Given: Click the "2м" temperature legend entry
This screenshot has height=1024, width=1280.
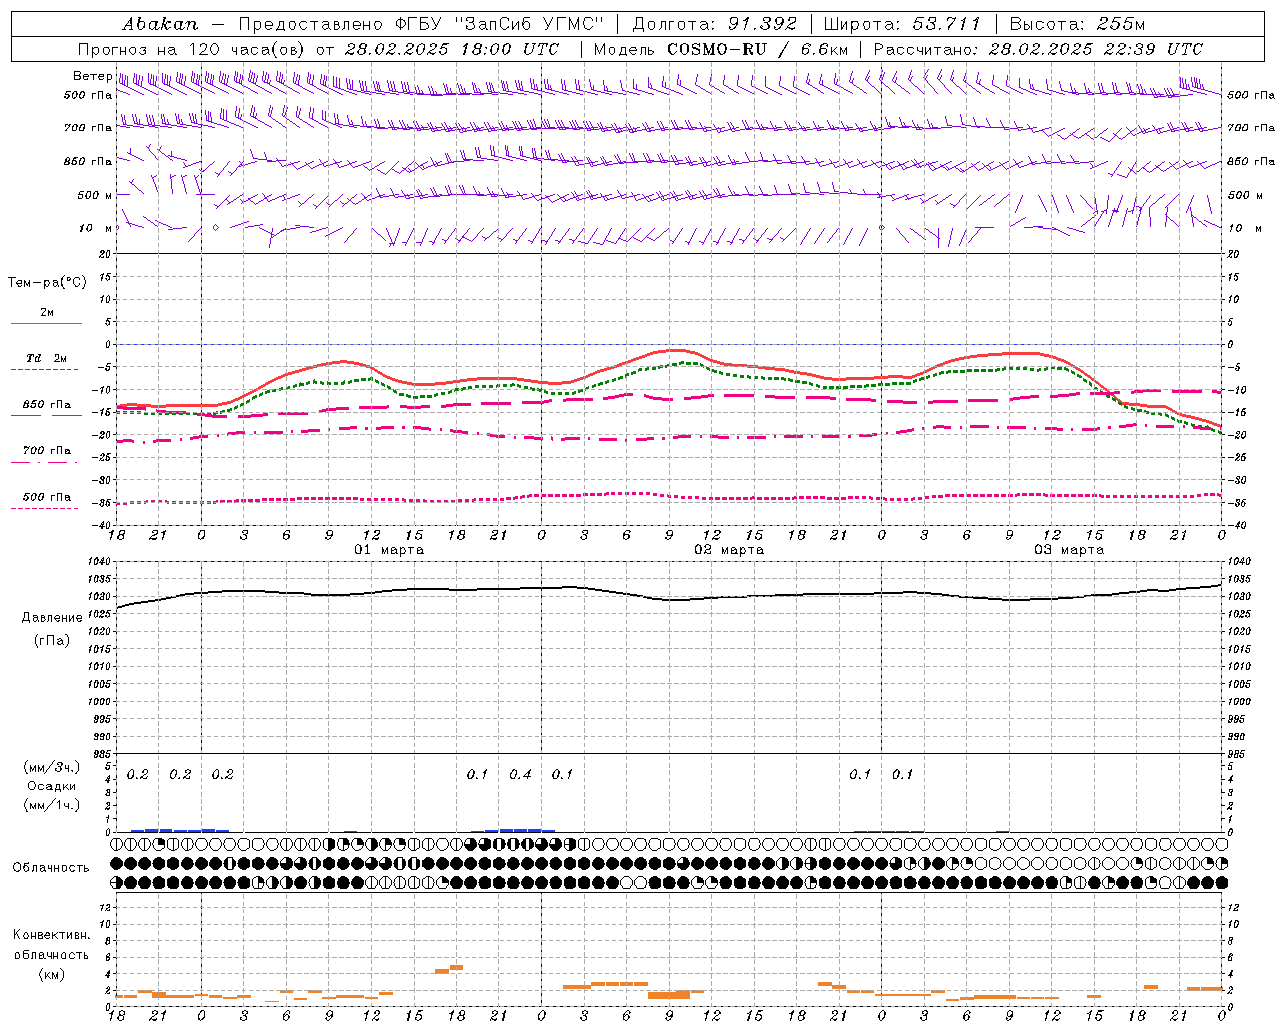Looking at the screenshot, I should pos(47,313).
